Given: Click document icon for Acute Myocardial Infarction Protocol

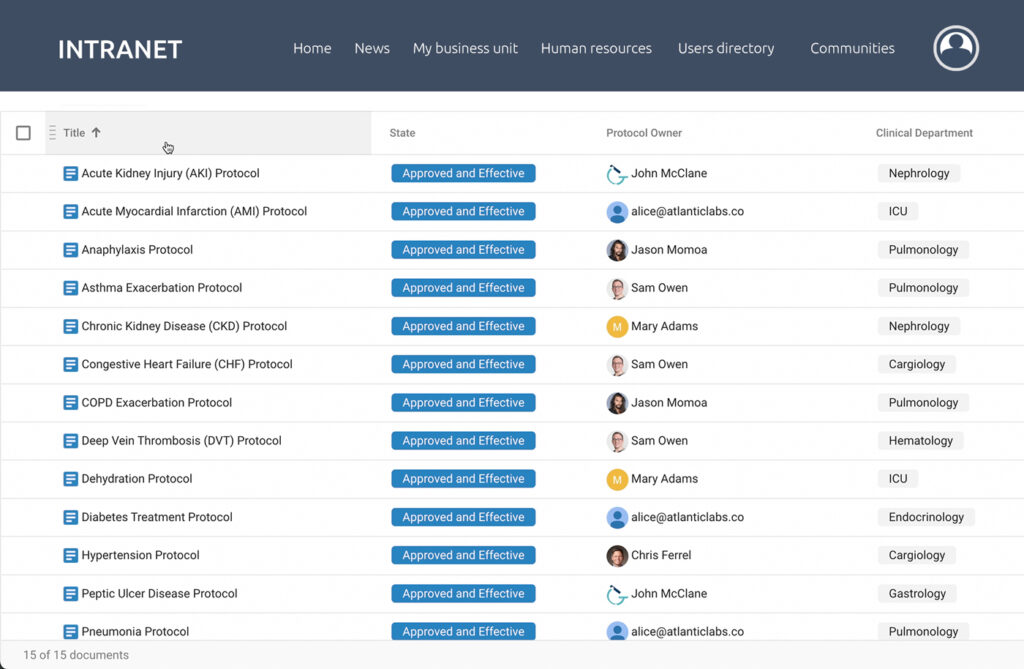Looking at the screenshot, I should [x=71, y=212].
